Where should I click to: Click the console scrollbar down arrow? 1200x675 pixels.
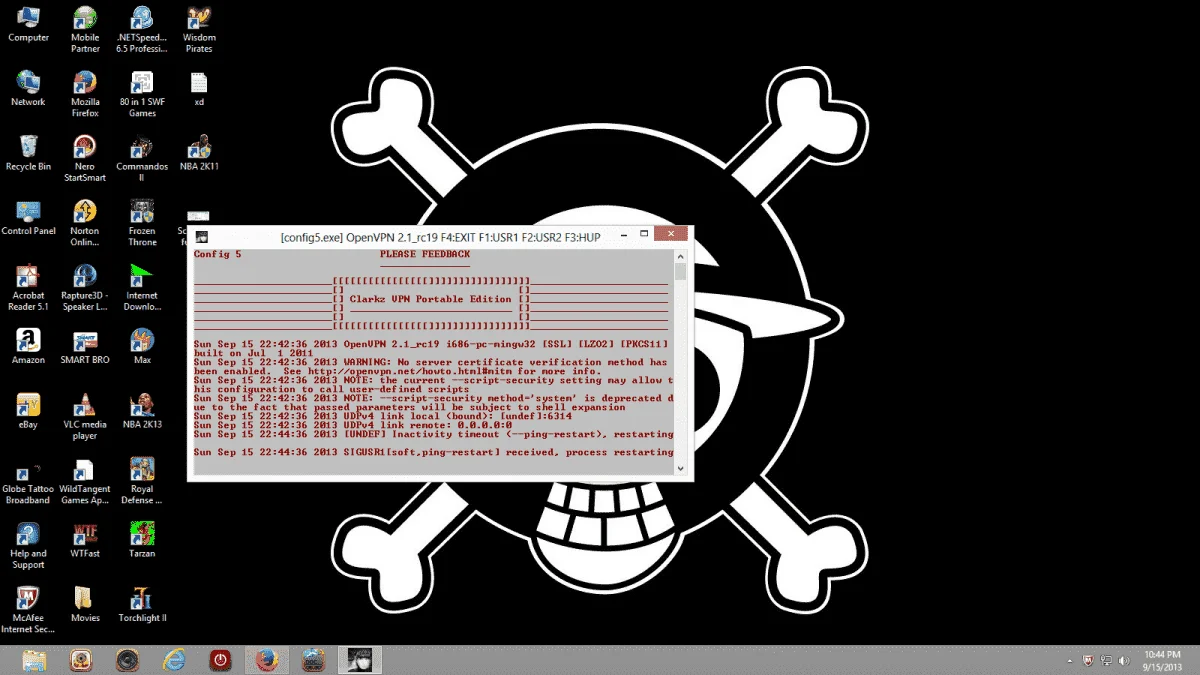pyautogui.click(x=680, y=467)
